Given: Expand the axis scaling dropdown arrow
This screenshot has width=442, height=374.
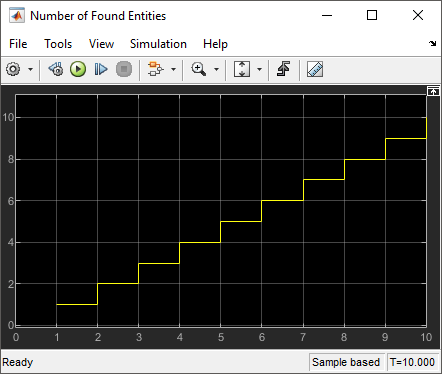Looking at the screenshot, I should tap(259, 69).
